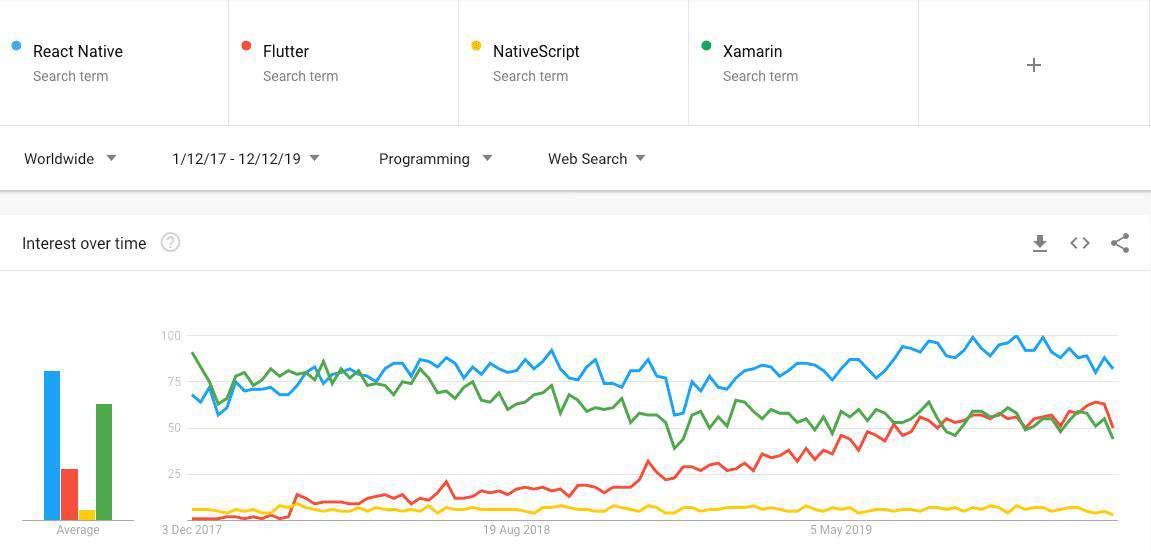The height and width of the screenshot is (552, 1151).
Task: Click the red Flutter color dot
Action: [x=247, y=46]
